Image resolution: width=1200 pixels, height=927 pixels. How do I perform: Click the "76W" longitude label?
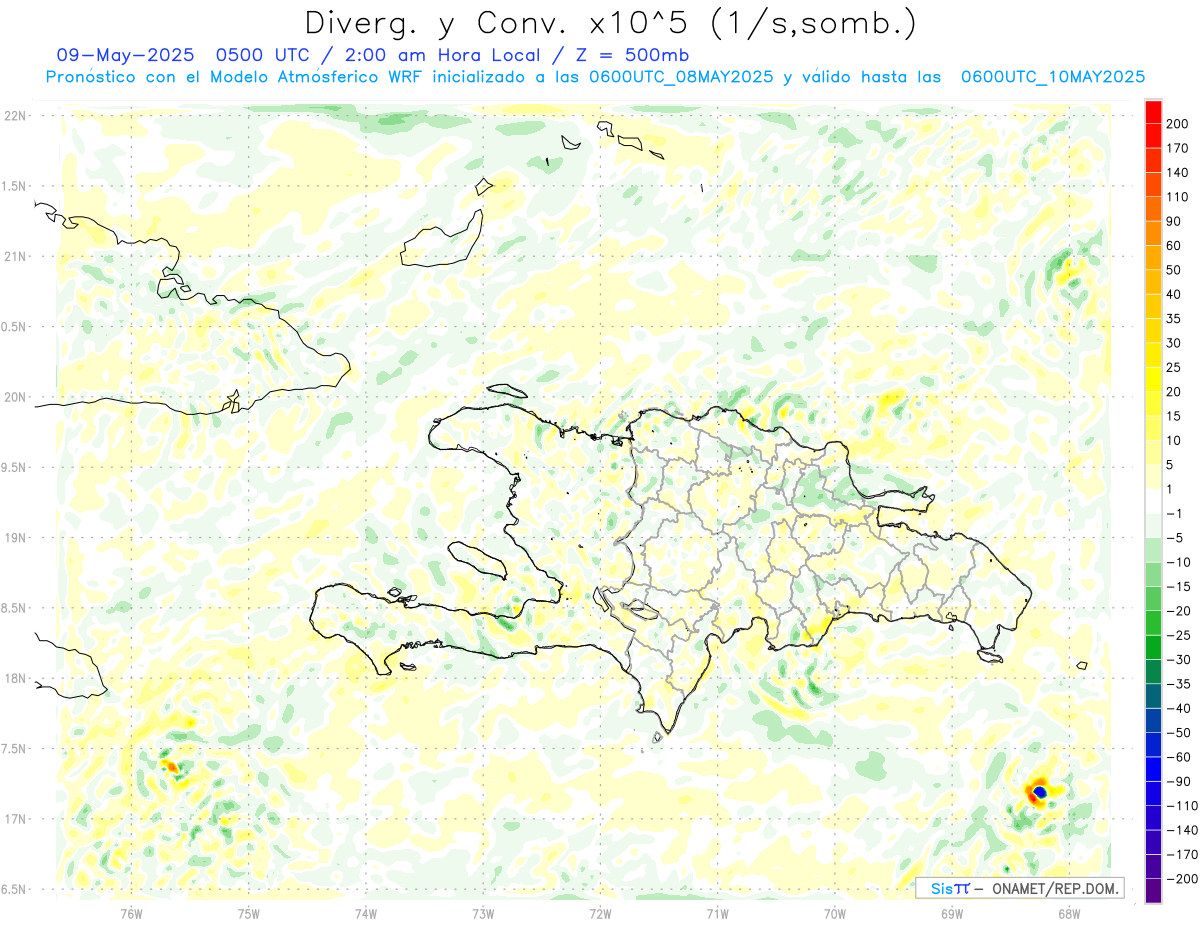point(131,913)
